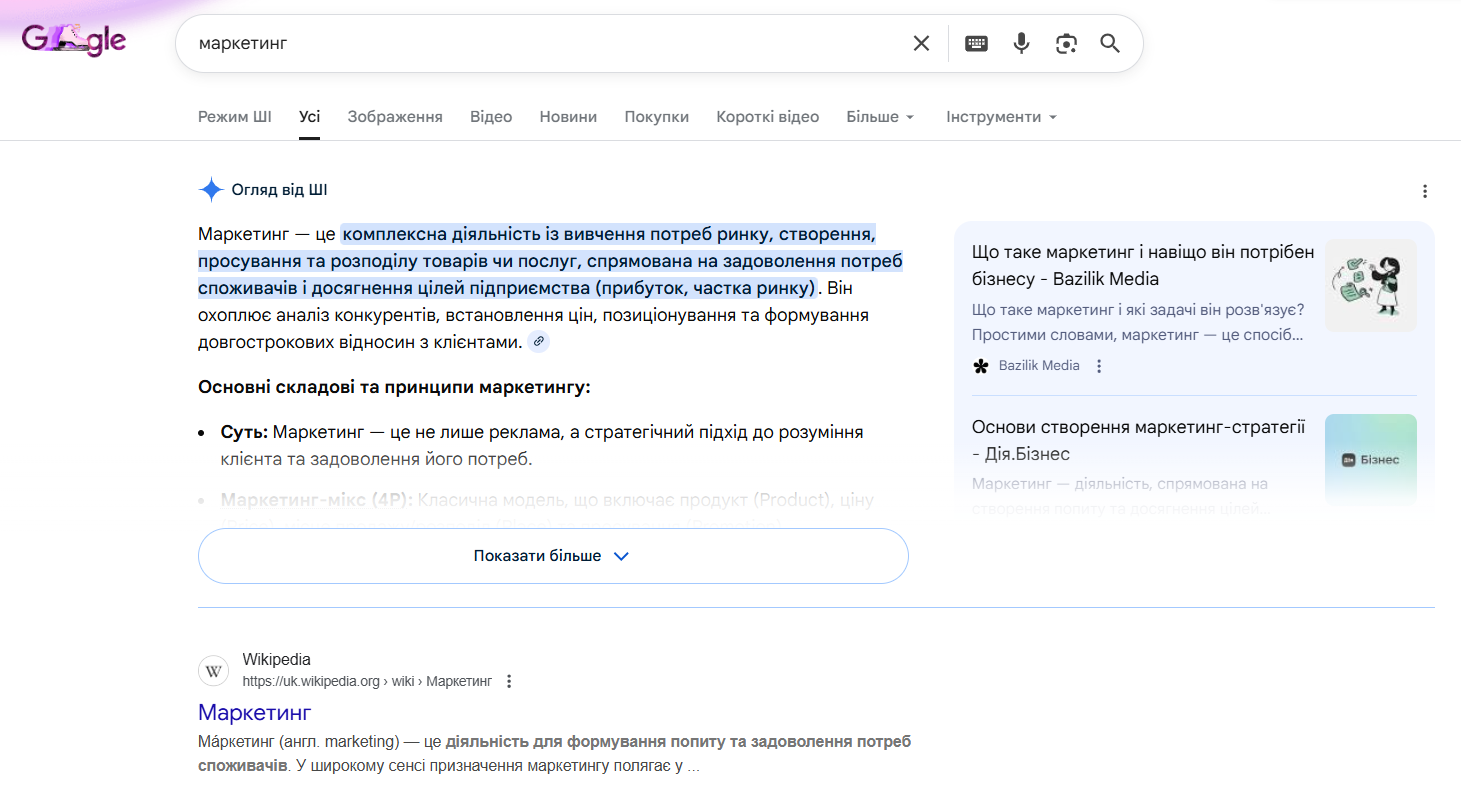Expand the Більше tab dropdown
The image size is (1461, 786).
880,116
